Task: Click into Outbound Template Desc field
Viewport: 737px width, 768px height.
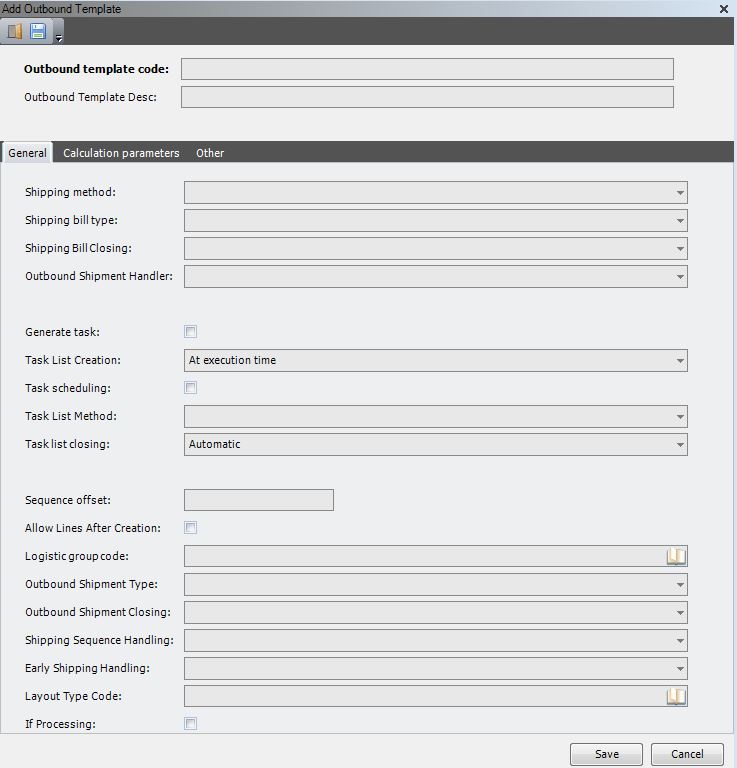Action: click(427, 97)
